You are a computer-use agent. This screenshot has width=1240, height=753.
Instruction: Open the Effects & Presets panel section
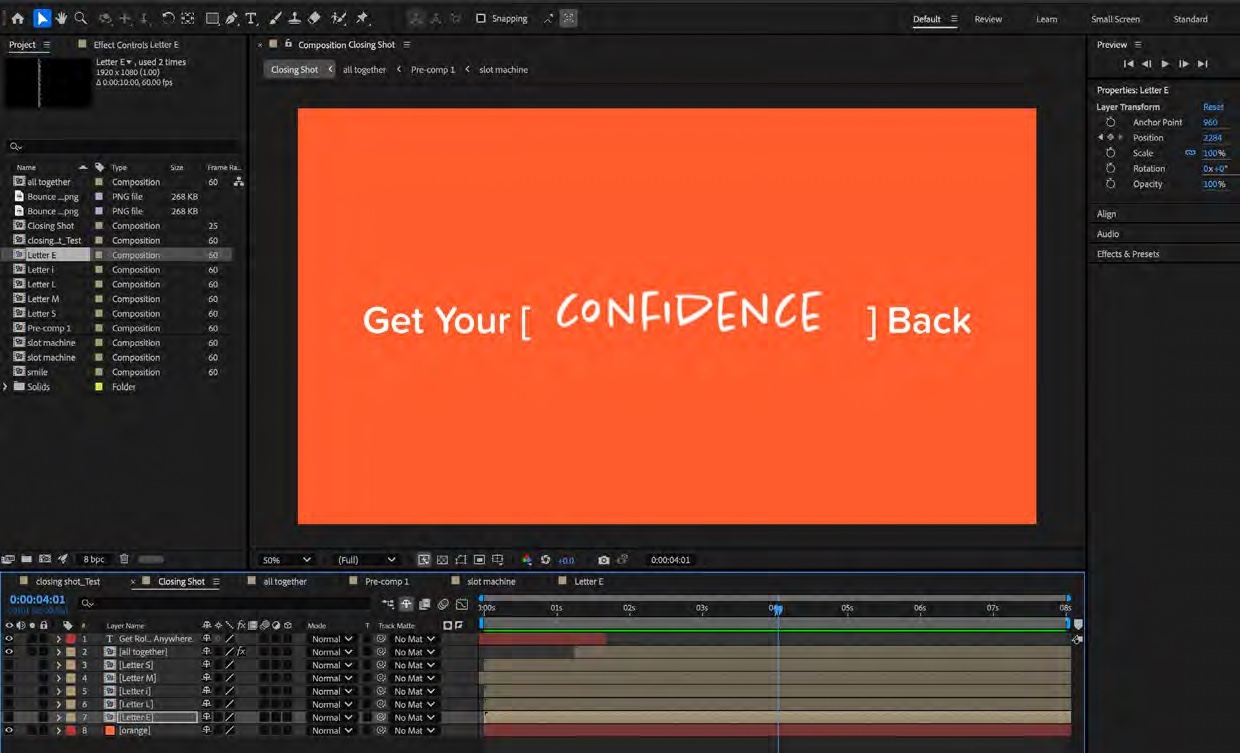pos(1128,254)
